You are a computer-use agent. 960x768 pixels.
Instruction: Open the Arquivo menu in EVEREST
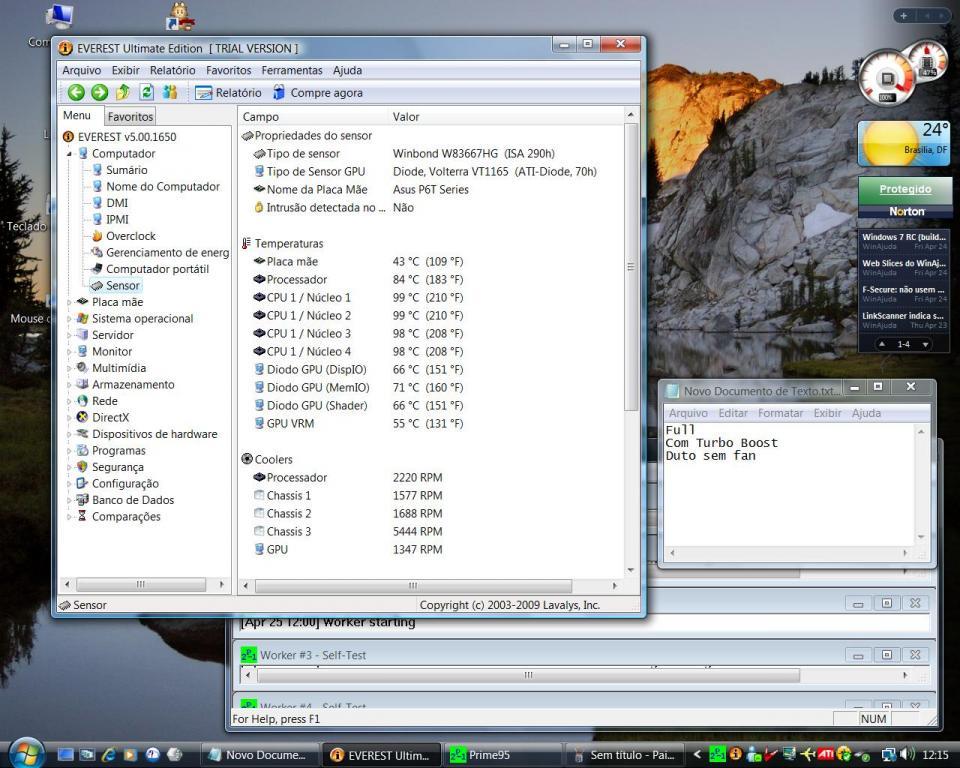tap(81, 70)
